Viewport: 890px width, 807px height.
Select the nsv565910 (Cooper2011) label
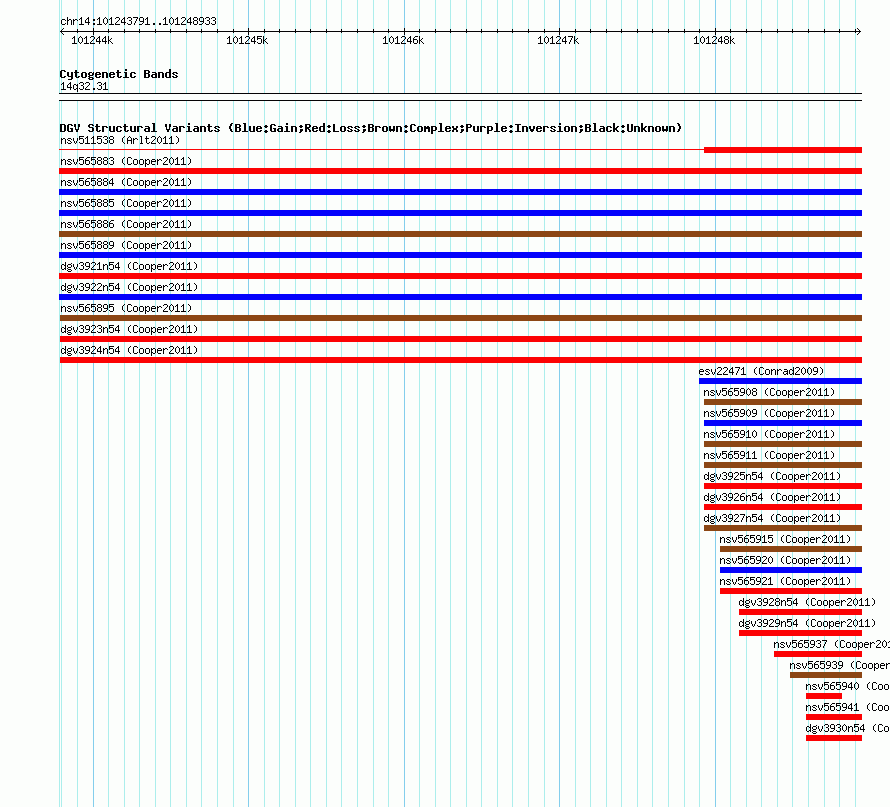(x=769, y=434)
